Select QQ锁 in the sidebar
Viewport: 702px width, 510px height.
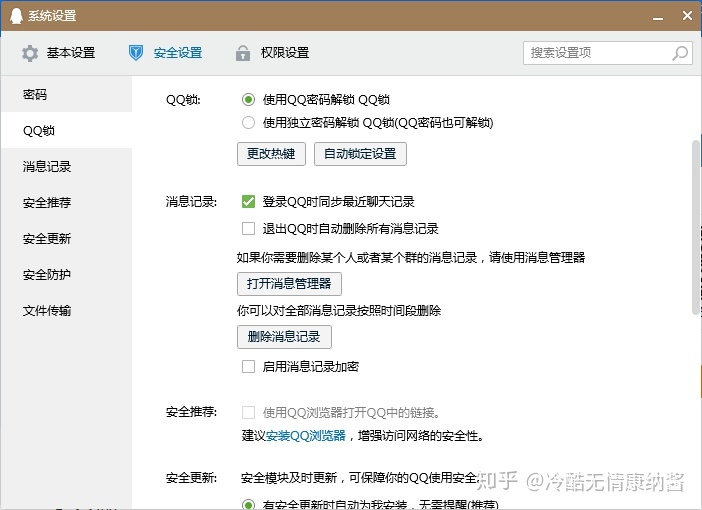tap(66, 130)
